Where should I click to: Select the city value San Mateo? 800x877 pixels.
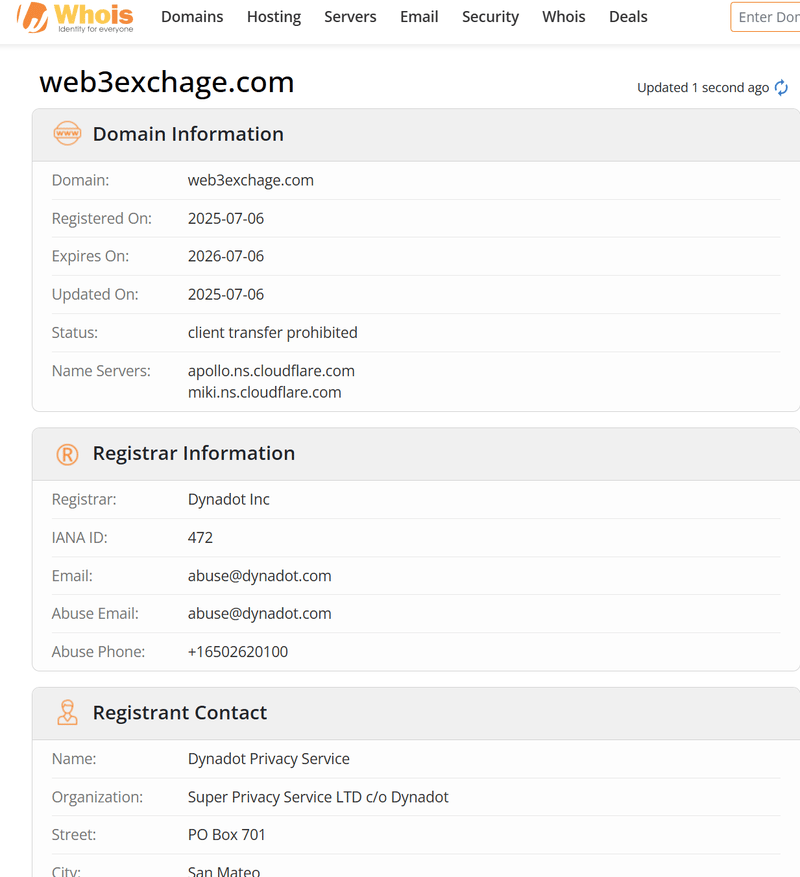pyautogui.click(x=224, y=871)
